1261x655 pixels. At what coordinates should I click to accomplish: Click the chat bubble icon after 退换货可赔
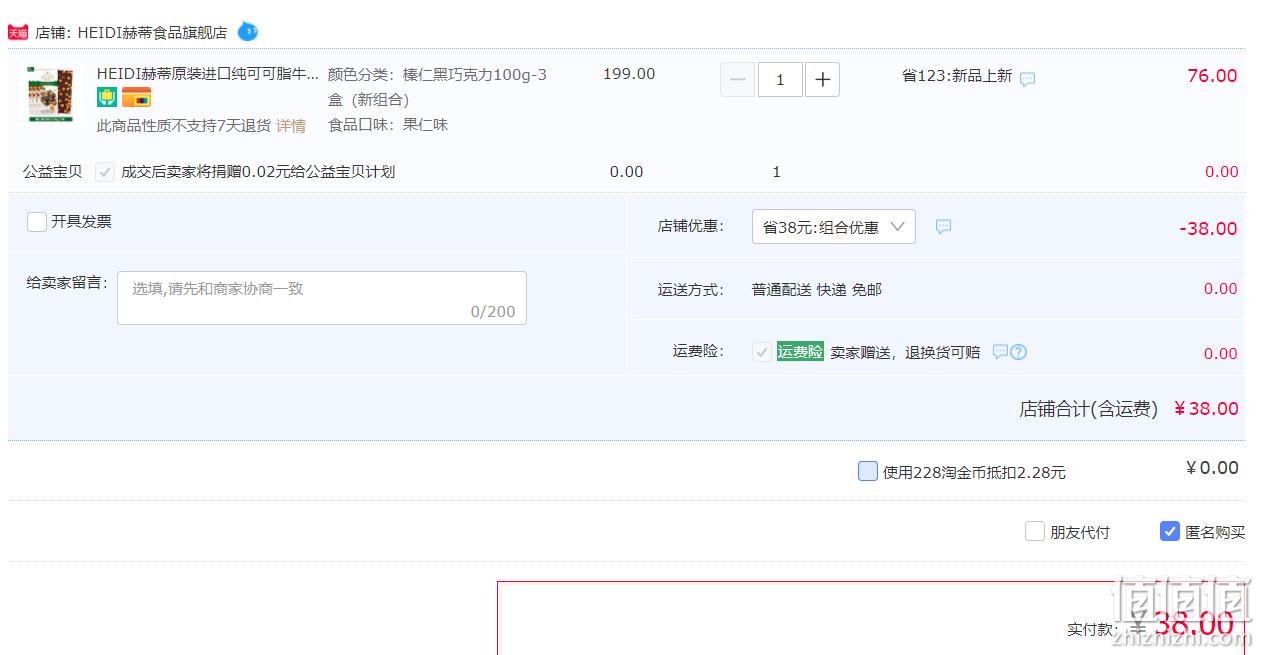(1000, 352)
